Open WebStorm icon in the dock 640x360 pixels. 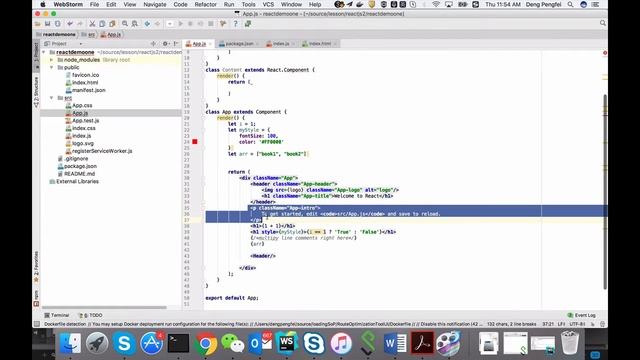click(287, 343)
